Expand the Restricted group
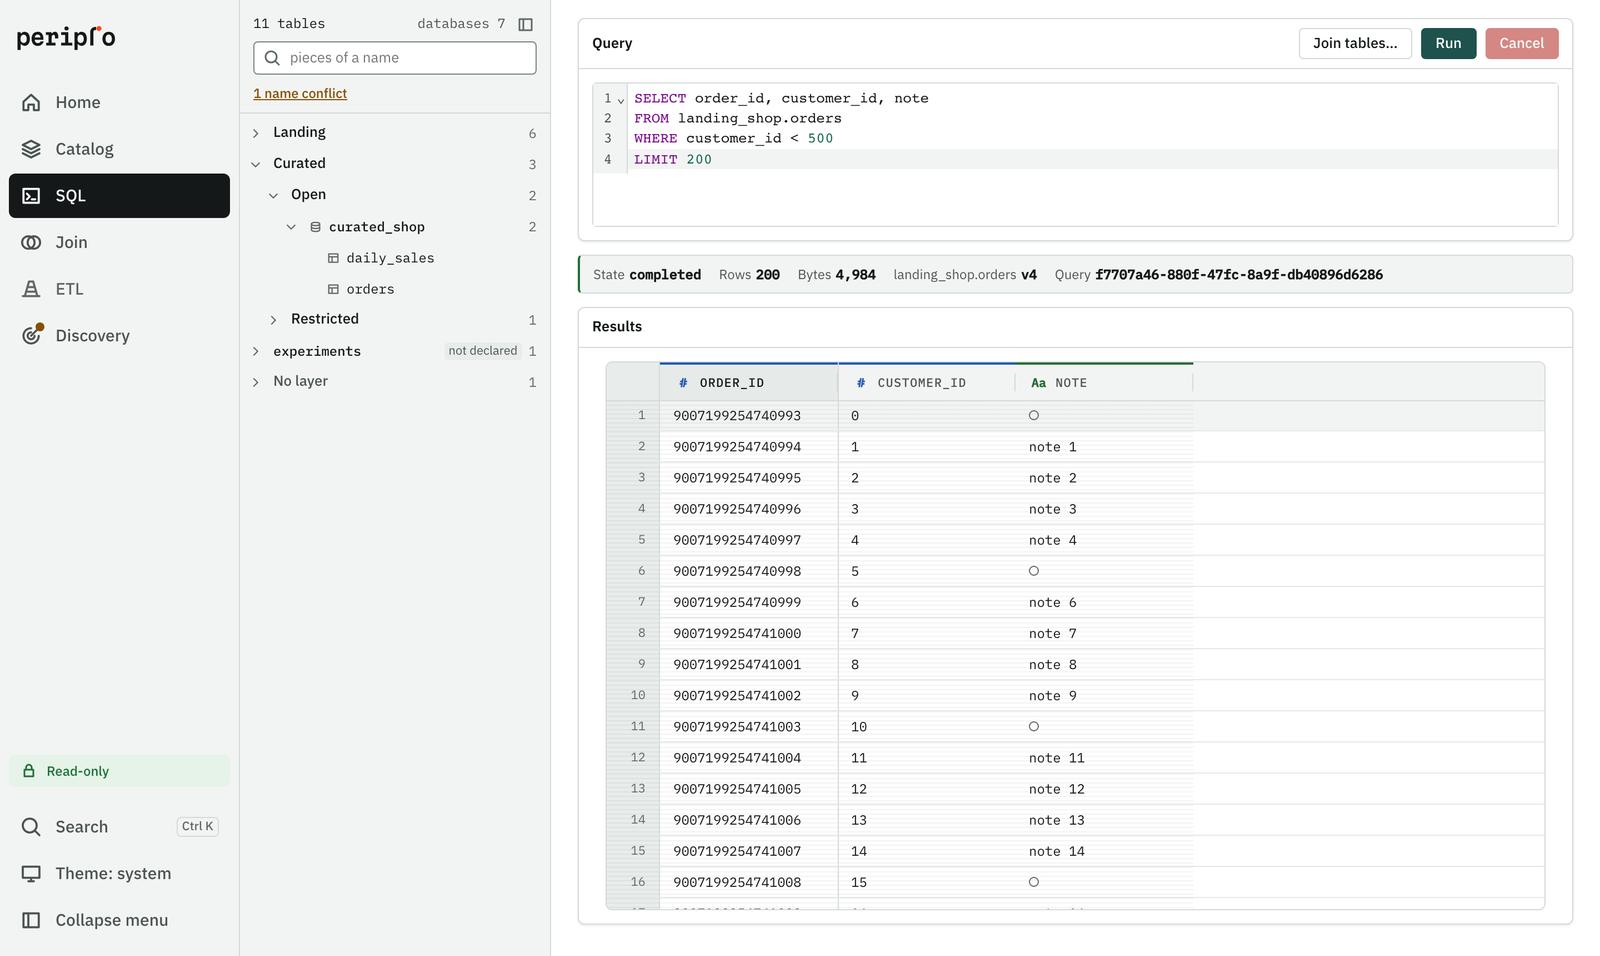This screenshot has height=956, width=1600. click(274, 320)
